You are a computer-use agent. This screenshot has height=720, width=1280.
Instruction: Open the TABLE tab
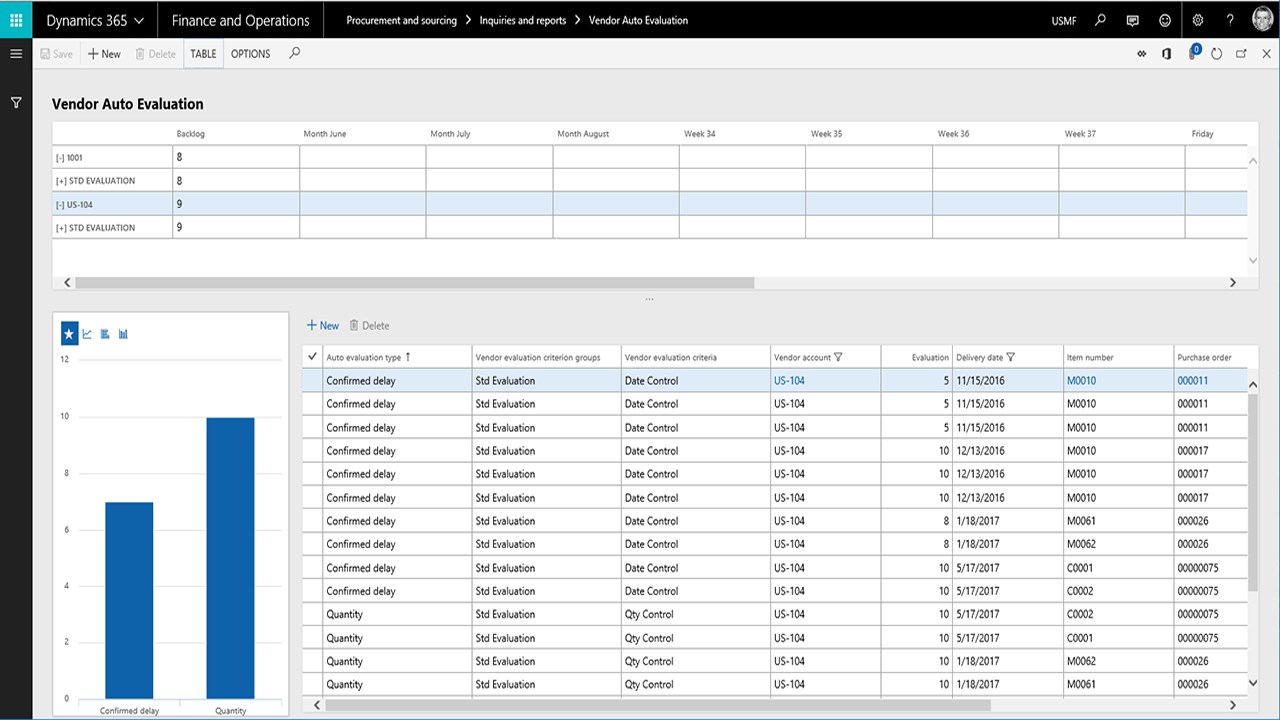(203, 54)
